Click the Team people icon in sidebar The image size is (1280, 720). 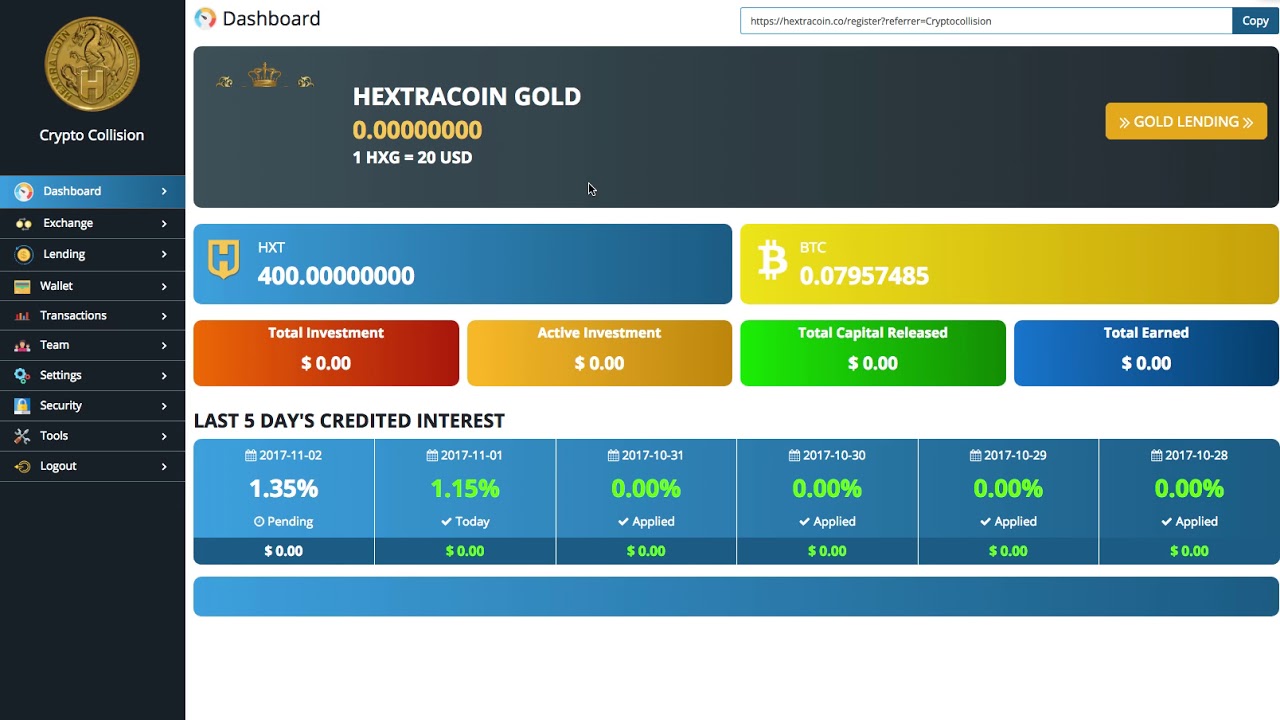pos(22,345)
